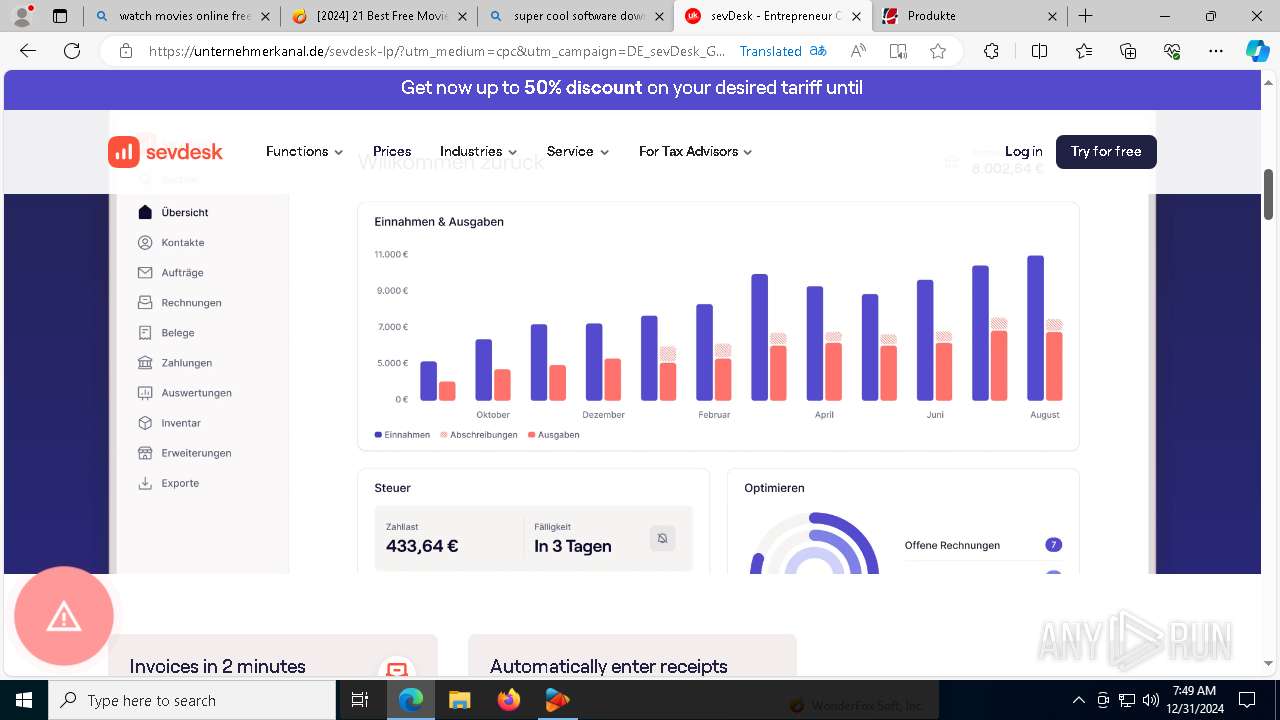Click the red warning triangle bubble
This screenshot has width=1280, height=720.
pyautogui.click(x=64, y=616)
